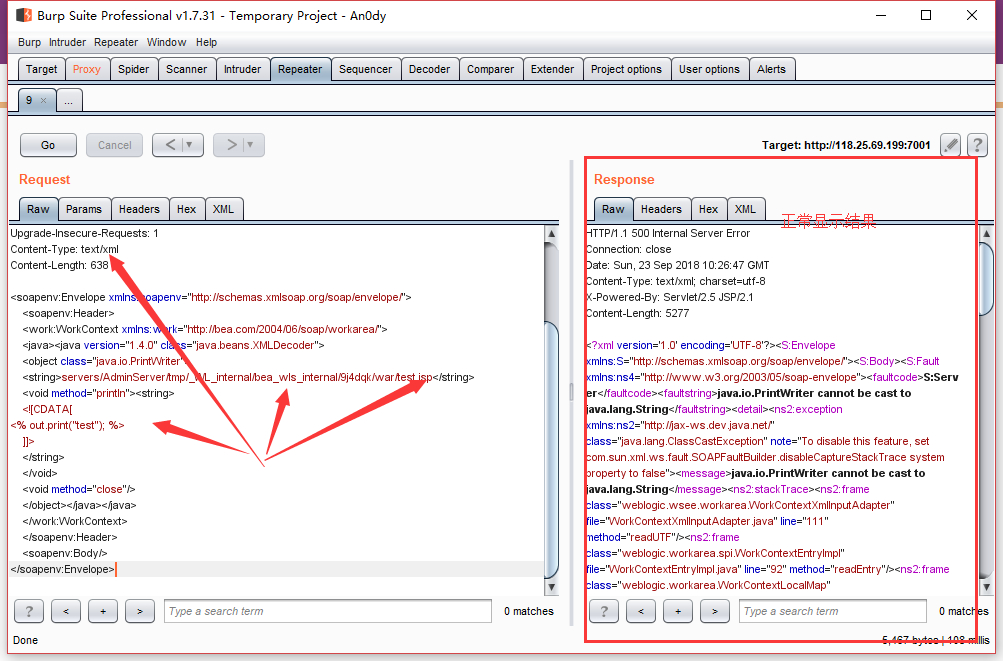
Task: Switch to the Comparer tab
Action: pos(491,69)
